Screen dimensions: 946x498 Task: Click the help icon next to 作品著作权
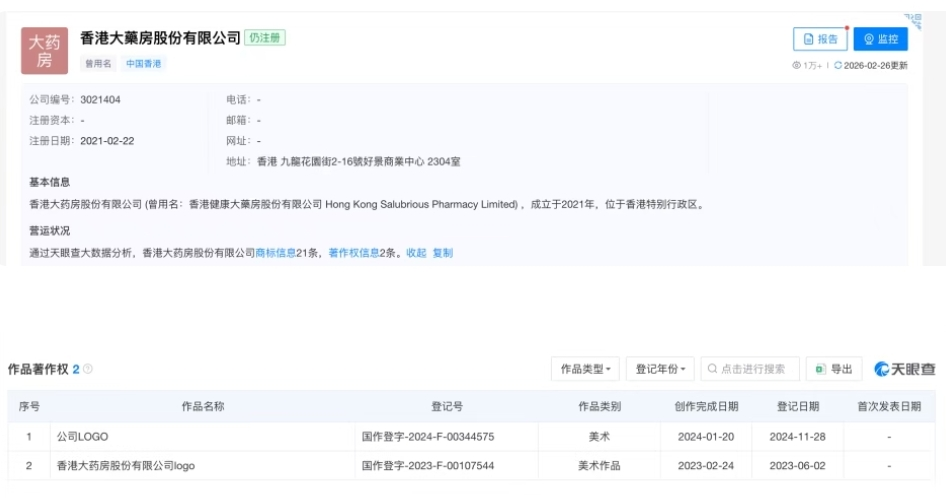[x=88, y=370]
